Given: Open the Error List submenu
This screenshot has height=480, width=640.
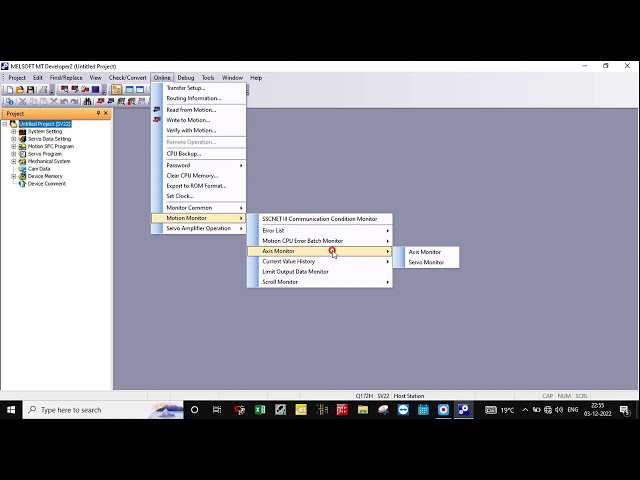Looking at the screenshot, I should (320, 231).
